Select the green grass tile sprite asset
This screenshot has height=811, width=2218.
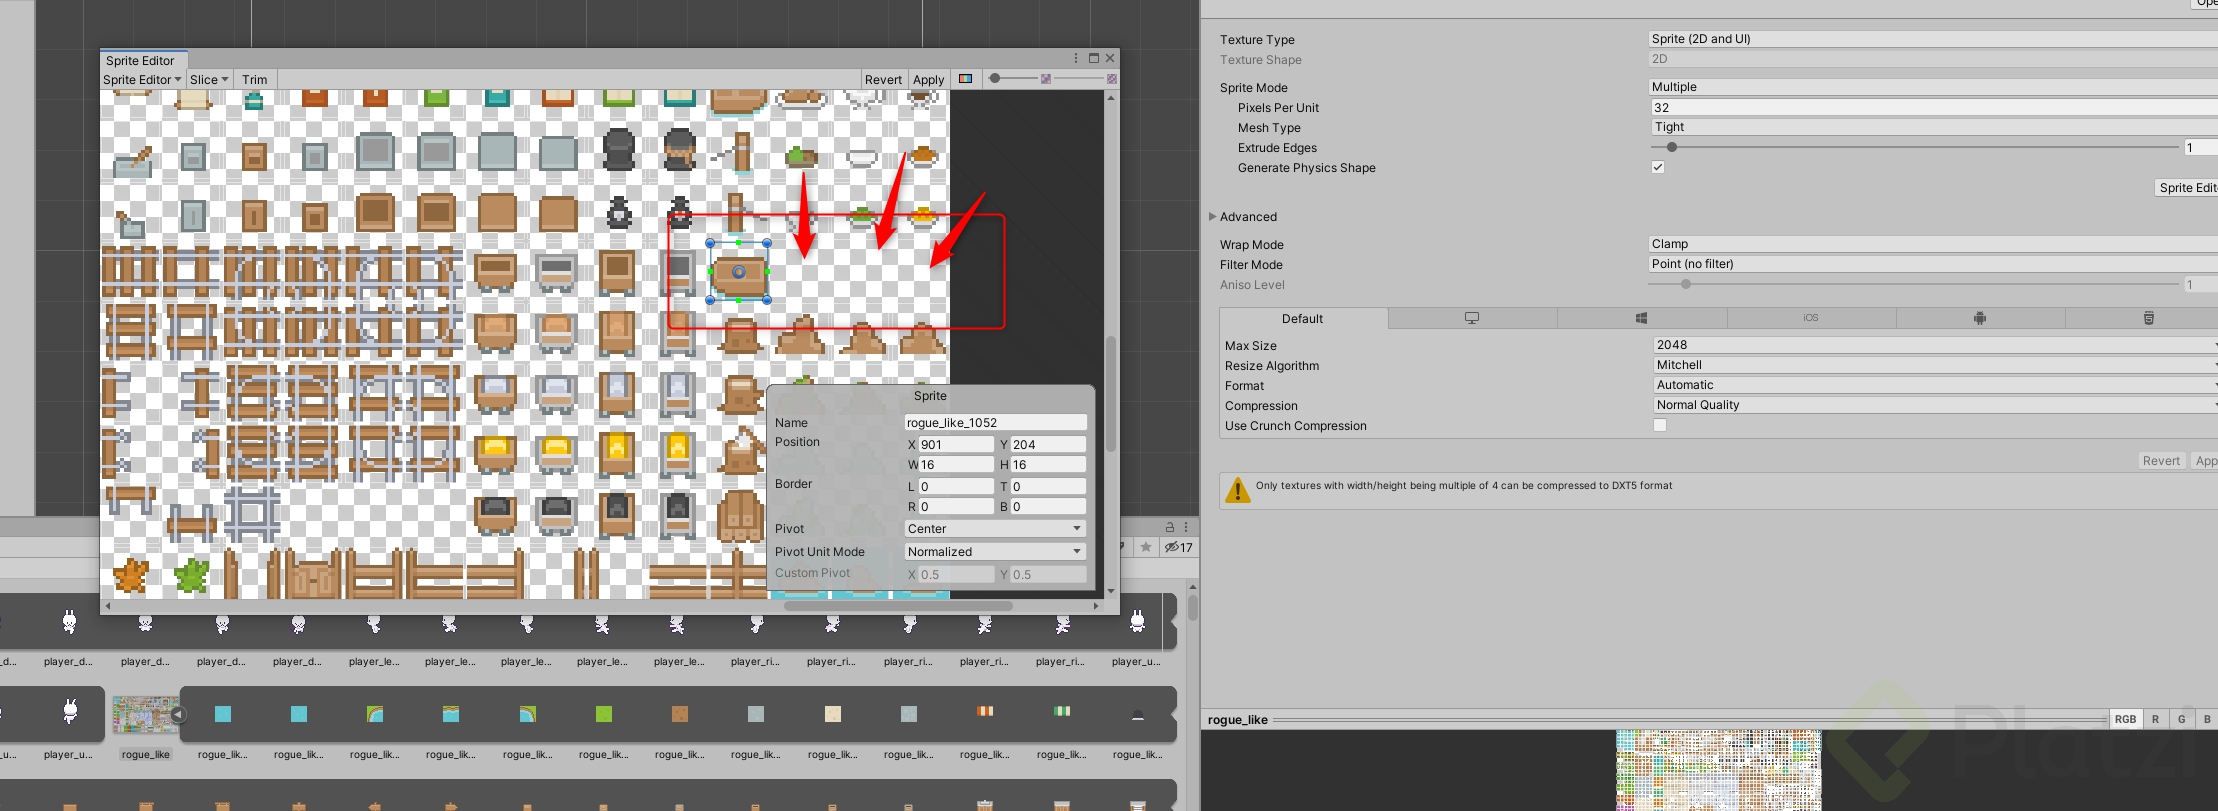(x=603, y=714)
